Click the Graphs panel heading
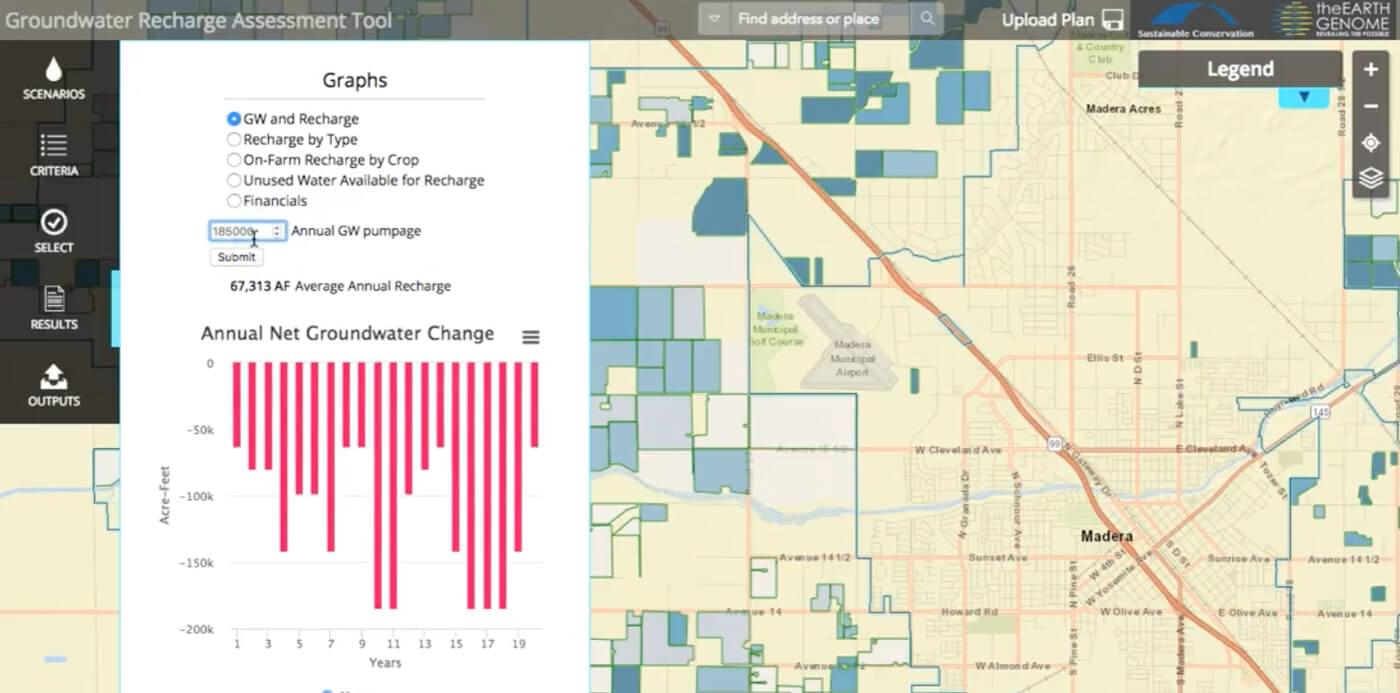 tap(354, 81)
